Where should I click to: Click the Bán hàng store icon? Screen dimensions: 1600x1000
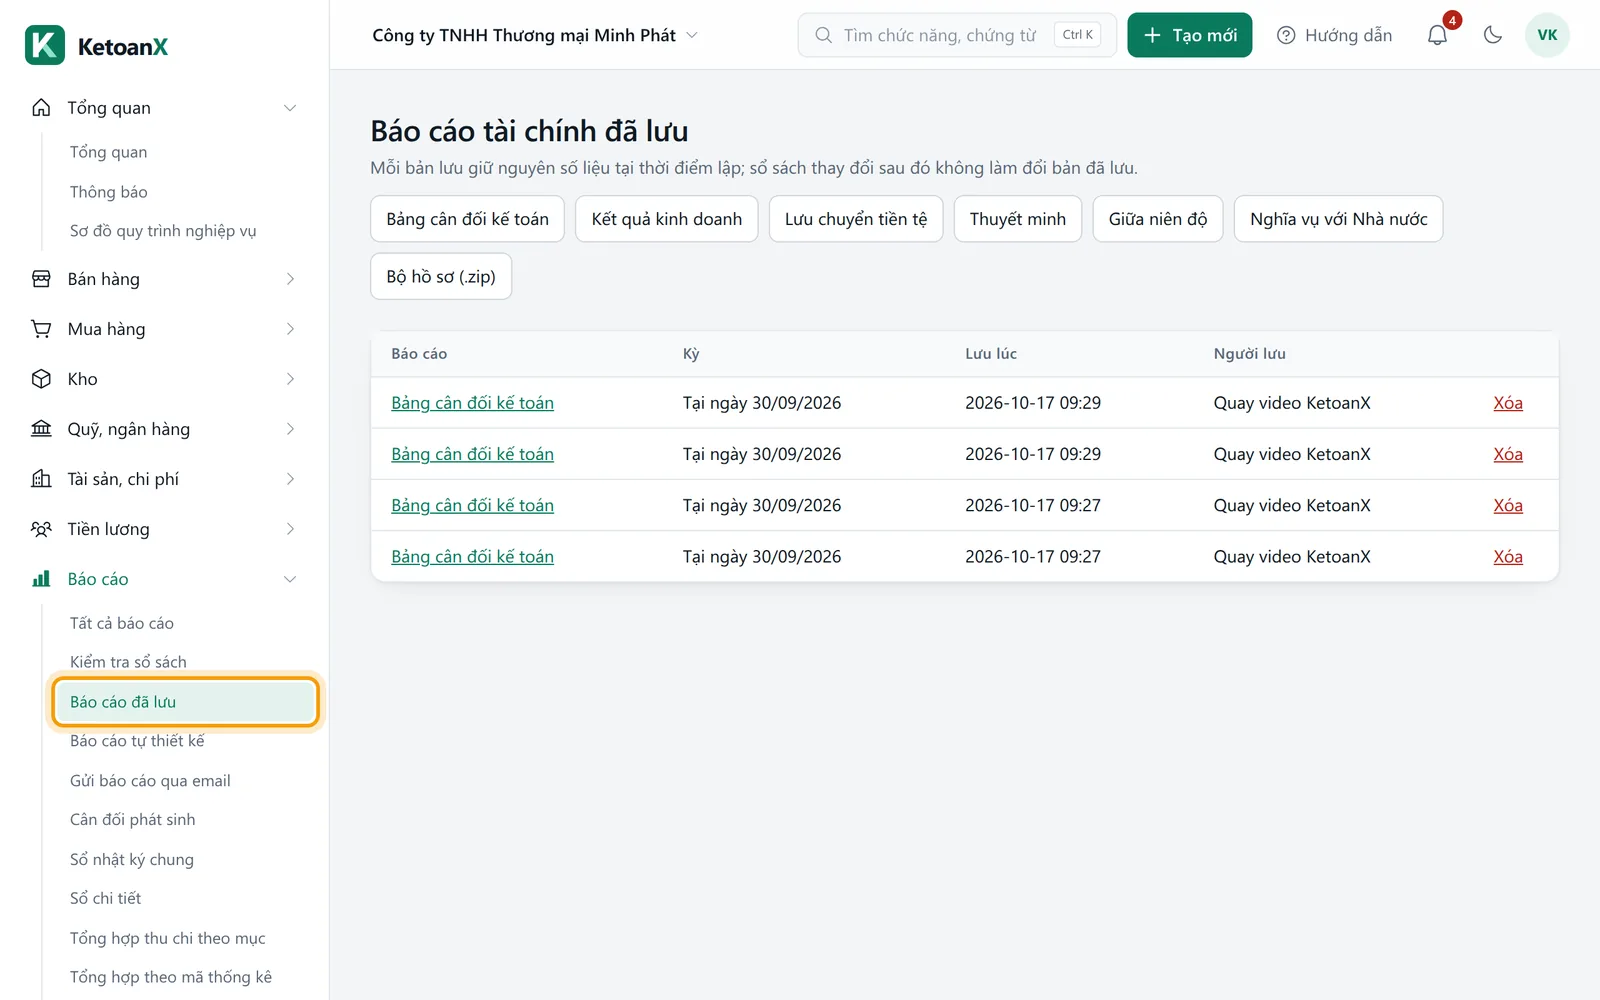(41, 279)
